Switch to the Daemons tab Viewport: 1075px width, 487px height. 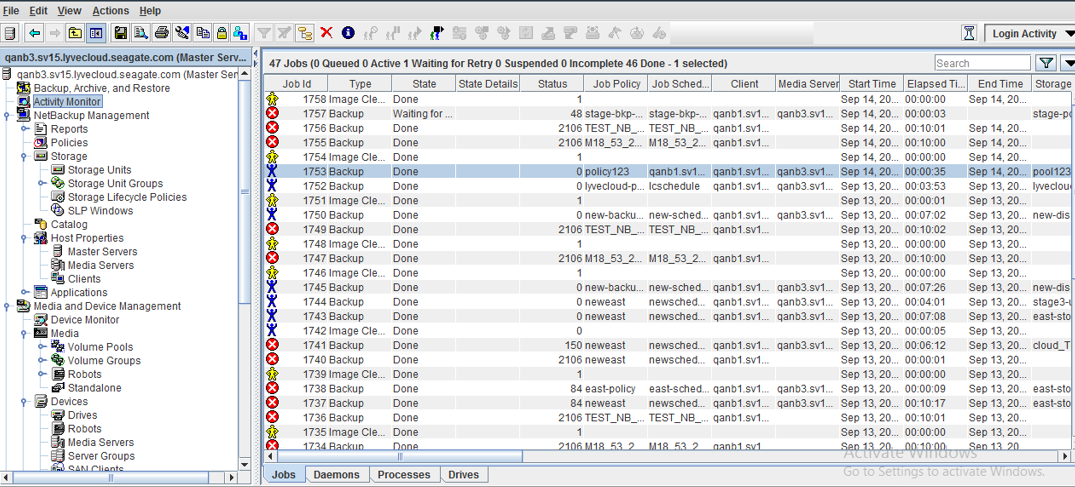336,475
